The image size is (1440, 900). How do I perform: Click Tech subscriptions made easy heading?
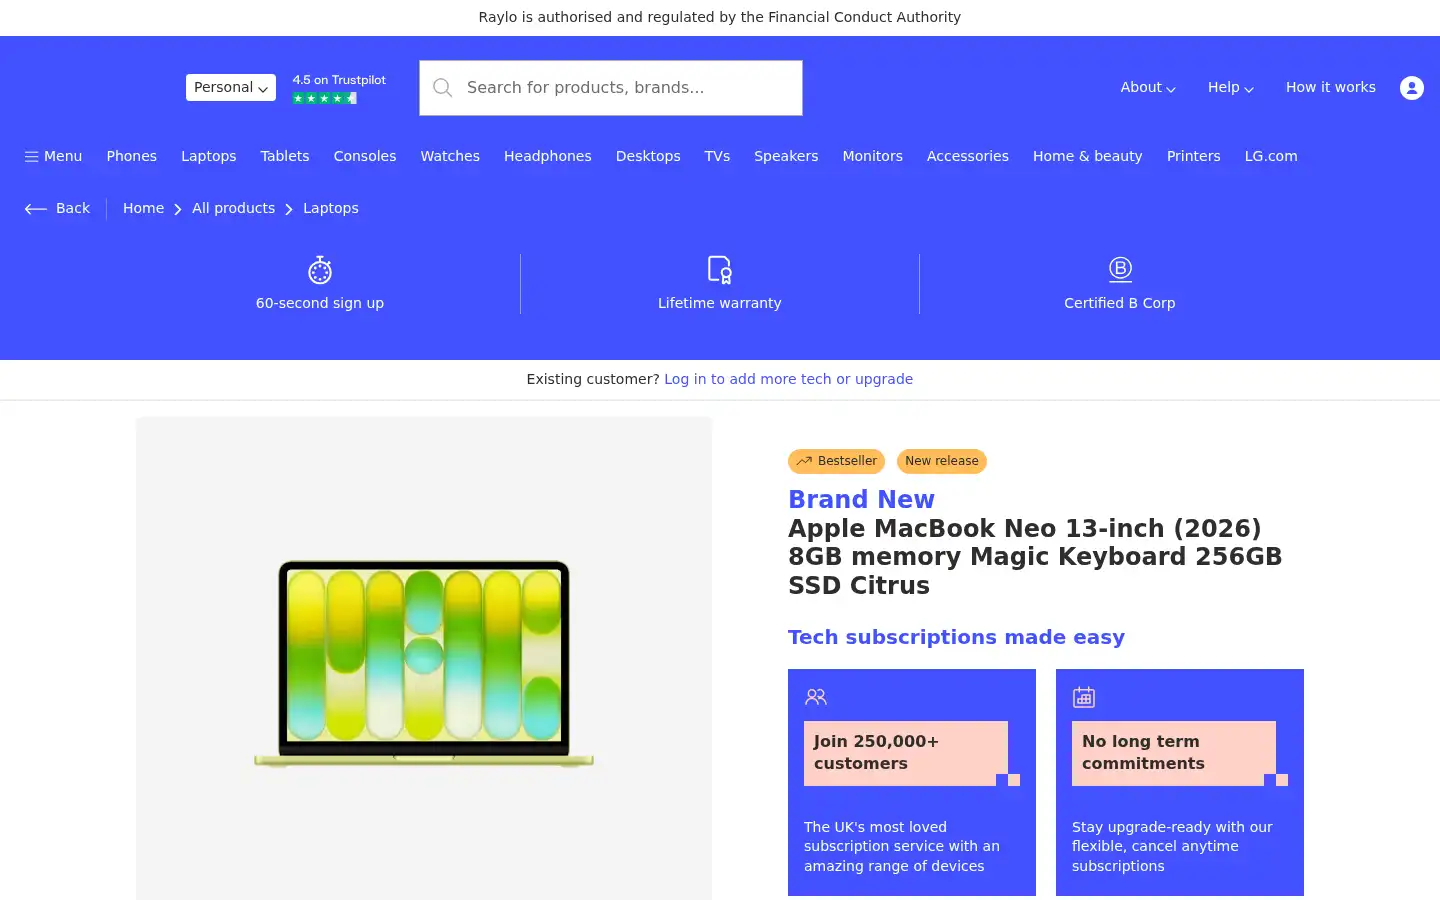point(957,637)
